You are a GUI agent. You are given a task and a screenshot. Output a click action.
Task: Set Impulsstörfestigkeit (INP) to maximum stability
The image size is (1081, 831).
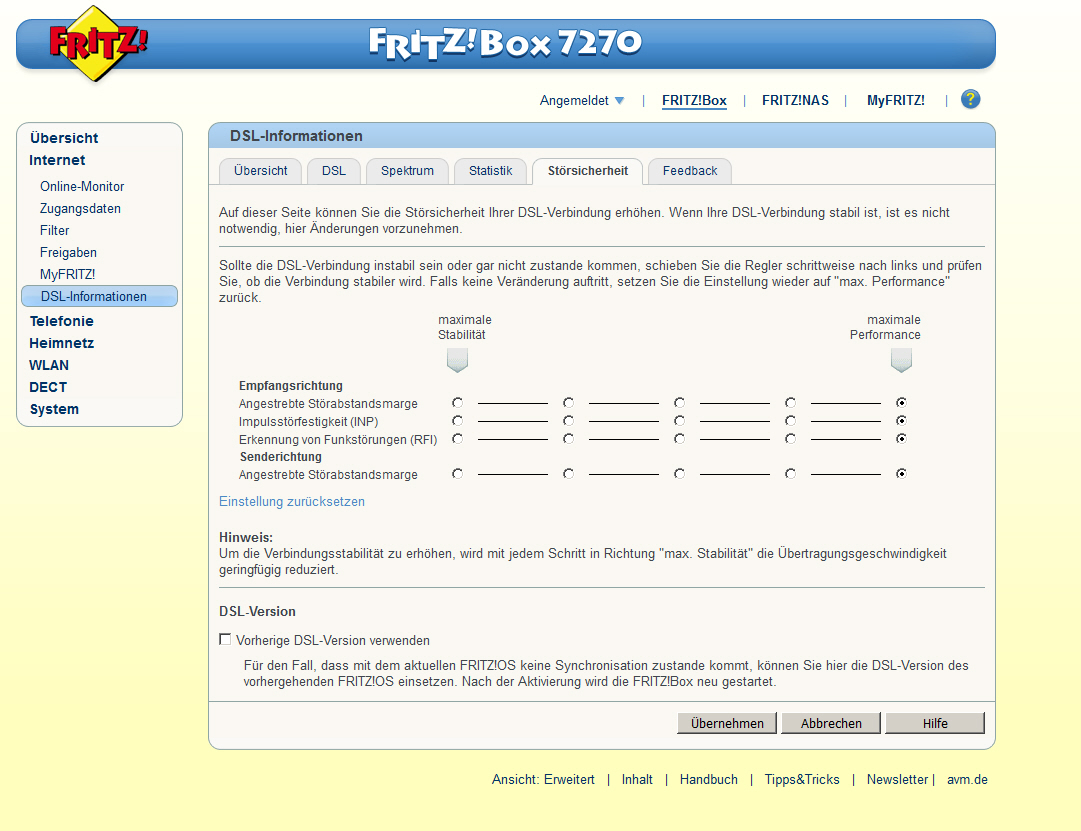tap(457, 421)
